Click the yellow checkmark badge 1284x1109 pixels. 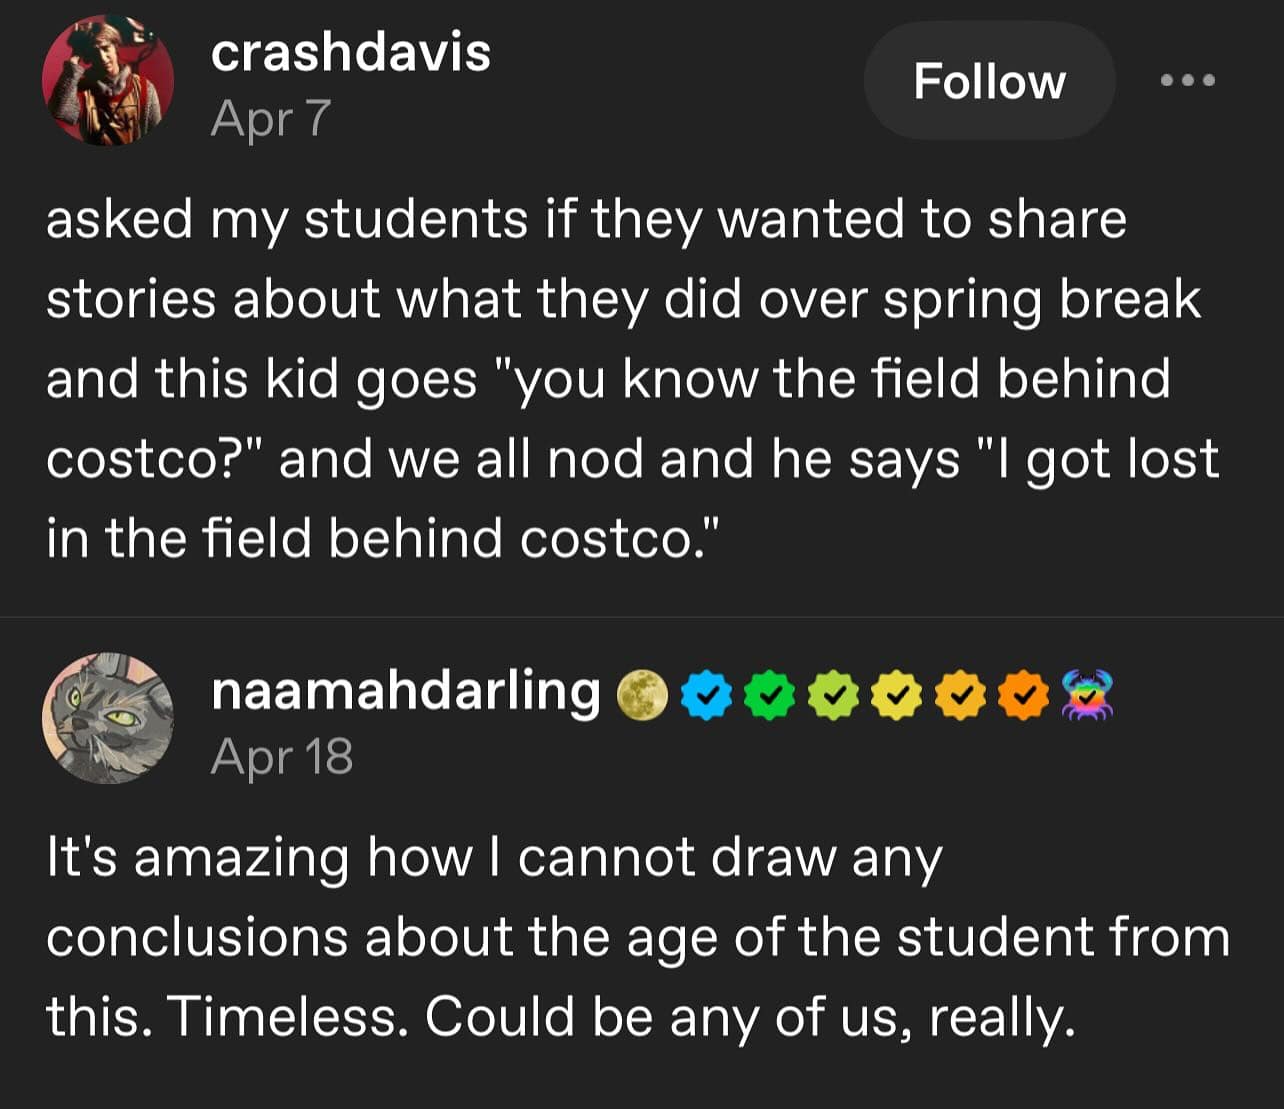coord(898,694)
